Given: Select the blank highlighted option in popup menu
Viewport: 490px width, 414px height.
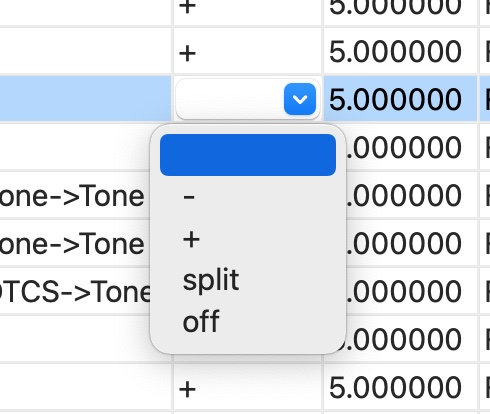Looking at the screenshot, I should click(x=248, y=155).
